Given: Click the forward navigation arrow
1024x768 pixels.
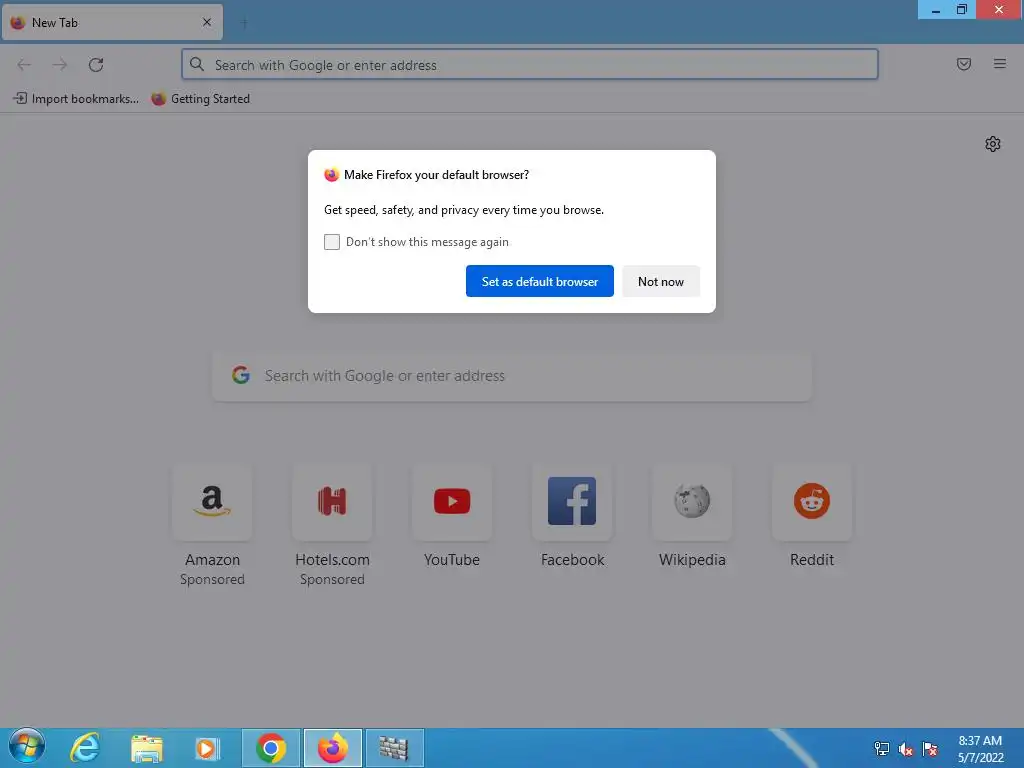Looking at the screenshot, I should [60, 65].
